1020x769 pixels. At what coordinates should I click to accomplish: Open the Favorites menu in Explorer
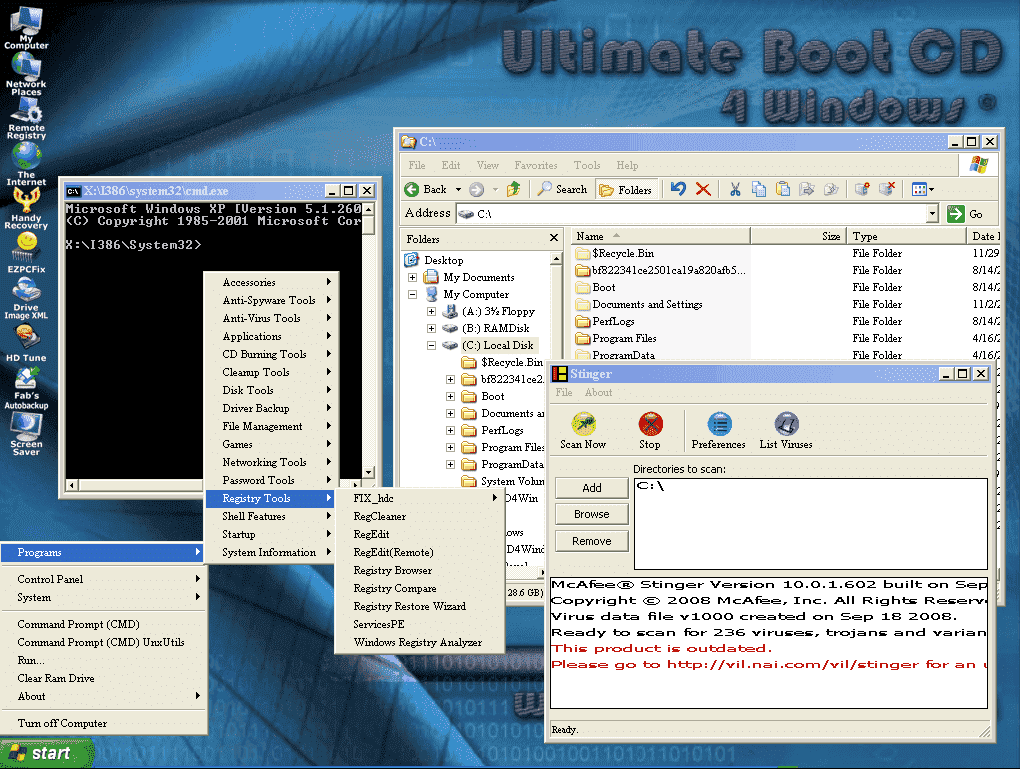click(x=536, y=165)
